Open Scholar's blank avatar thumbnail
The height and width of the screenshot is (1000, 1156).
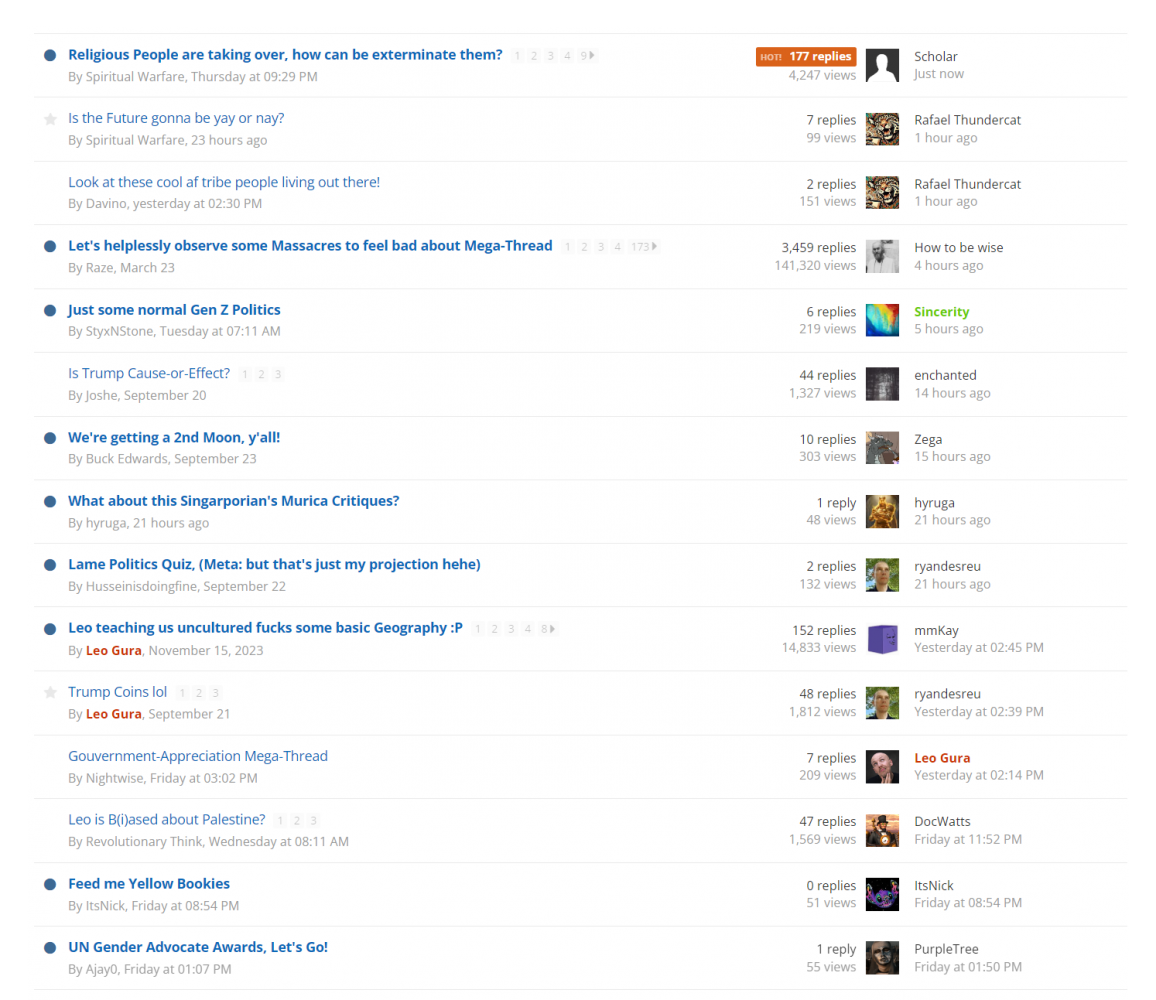click(882, 65)
